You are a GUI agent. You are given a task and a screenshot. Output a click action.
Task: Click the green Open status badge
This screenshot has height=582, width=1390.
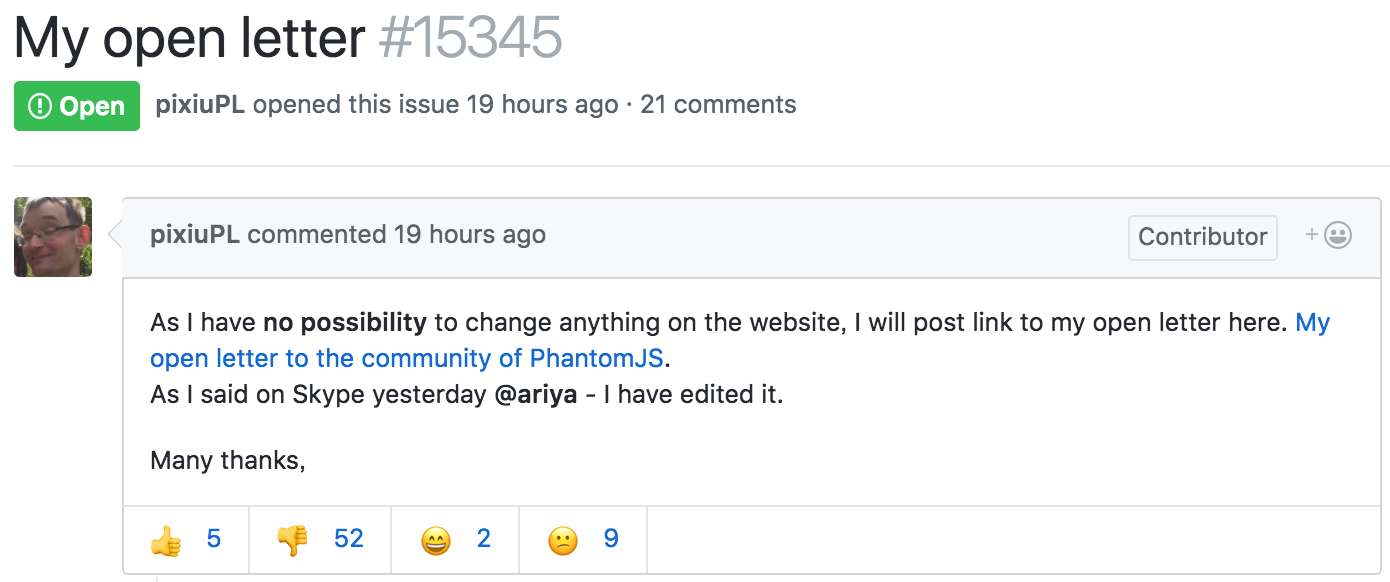77,106
